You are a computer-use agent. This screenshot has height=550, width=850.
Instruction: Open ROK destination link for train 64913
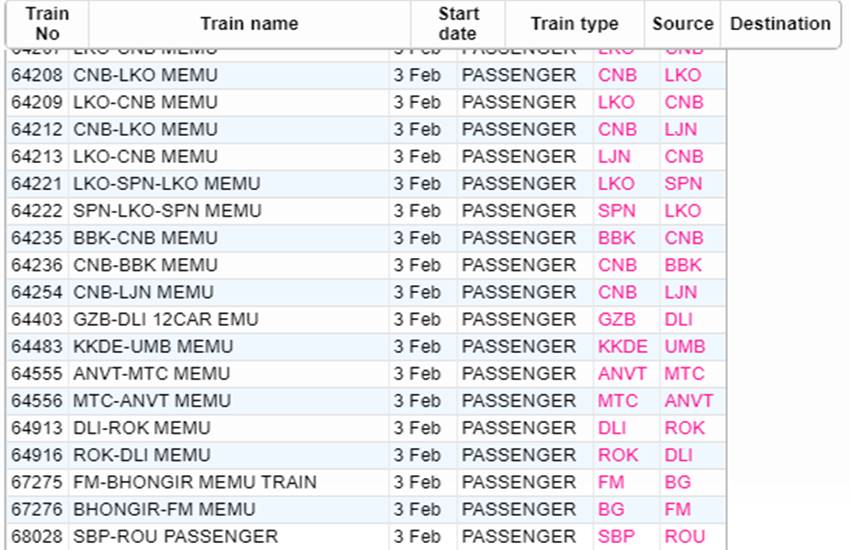(x=685, y=428)
